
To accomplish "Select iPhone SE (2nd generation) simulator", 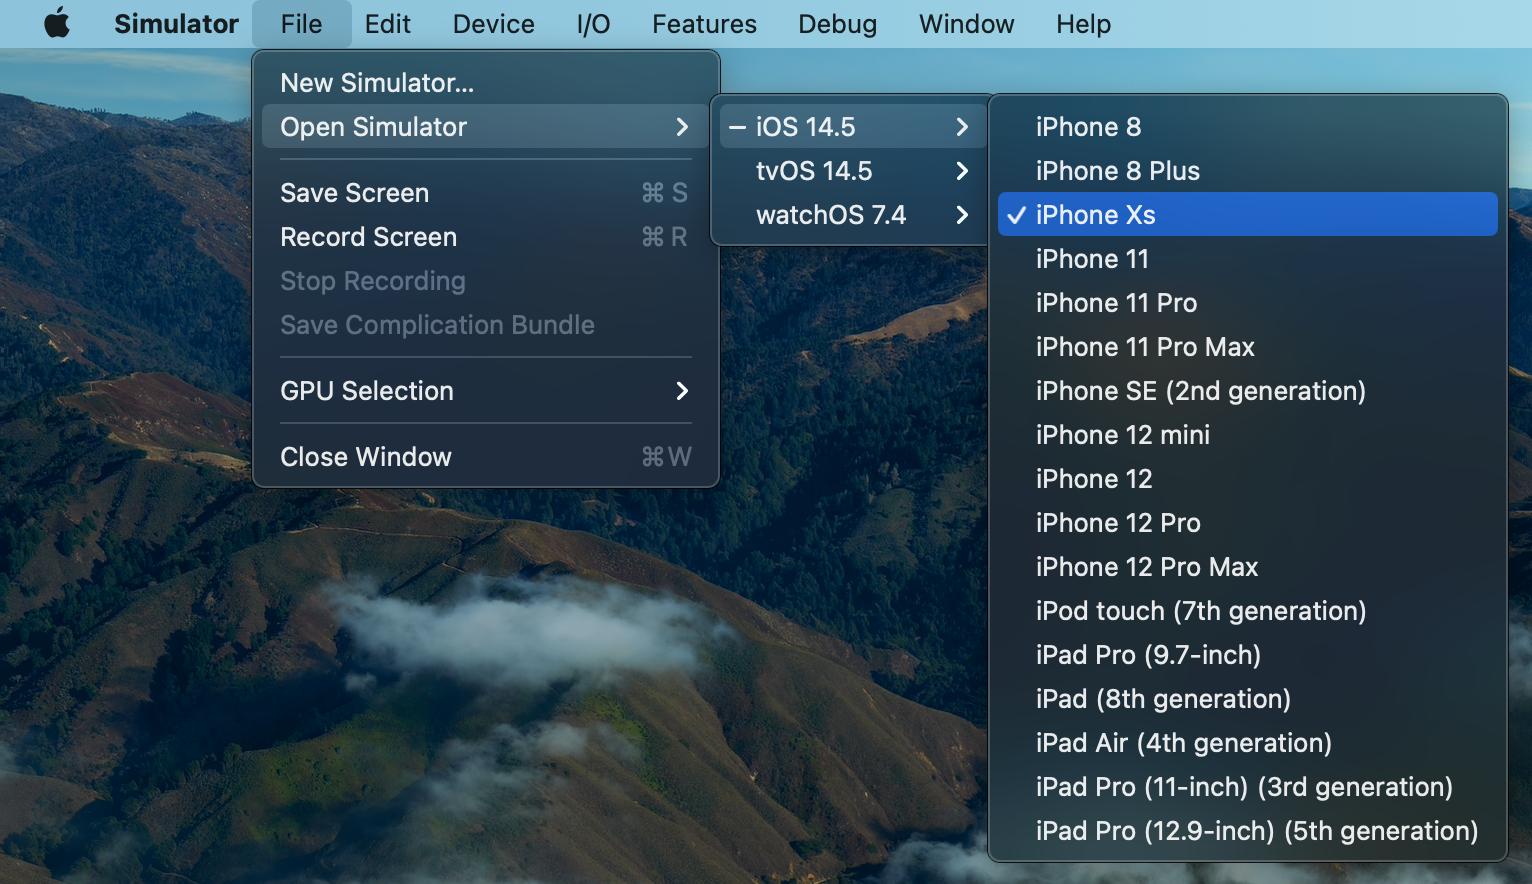I will pos(1248,391).
